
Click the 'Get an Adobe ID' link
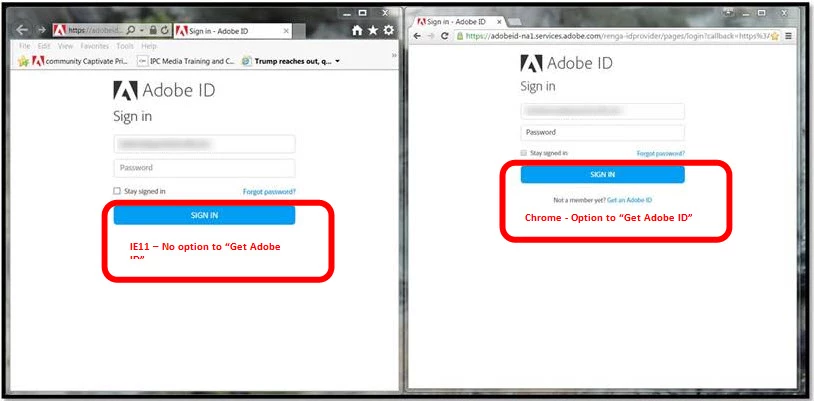[630, 200]
